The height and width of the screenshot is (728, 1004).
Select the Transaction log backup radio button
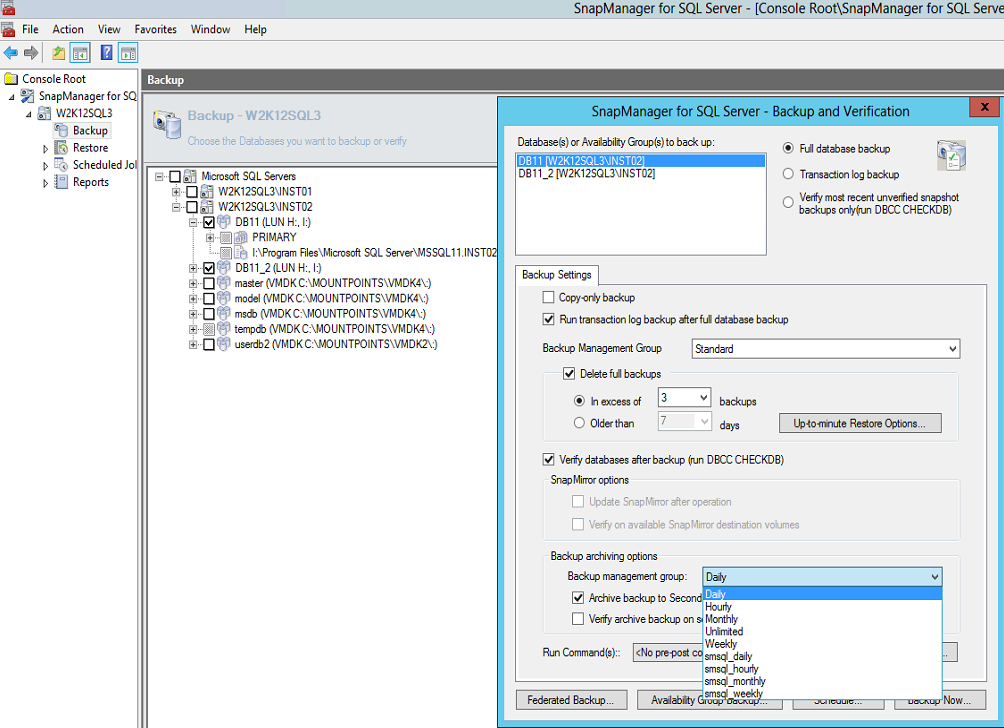789,174
